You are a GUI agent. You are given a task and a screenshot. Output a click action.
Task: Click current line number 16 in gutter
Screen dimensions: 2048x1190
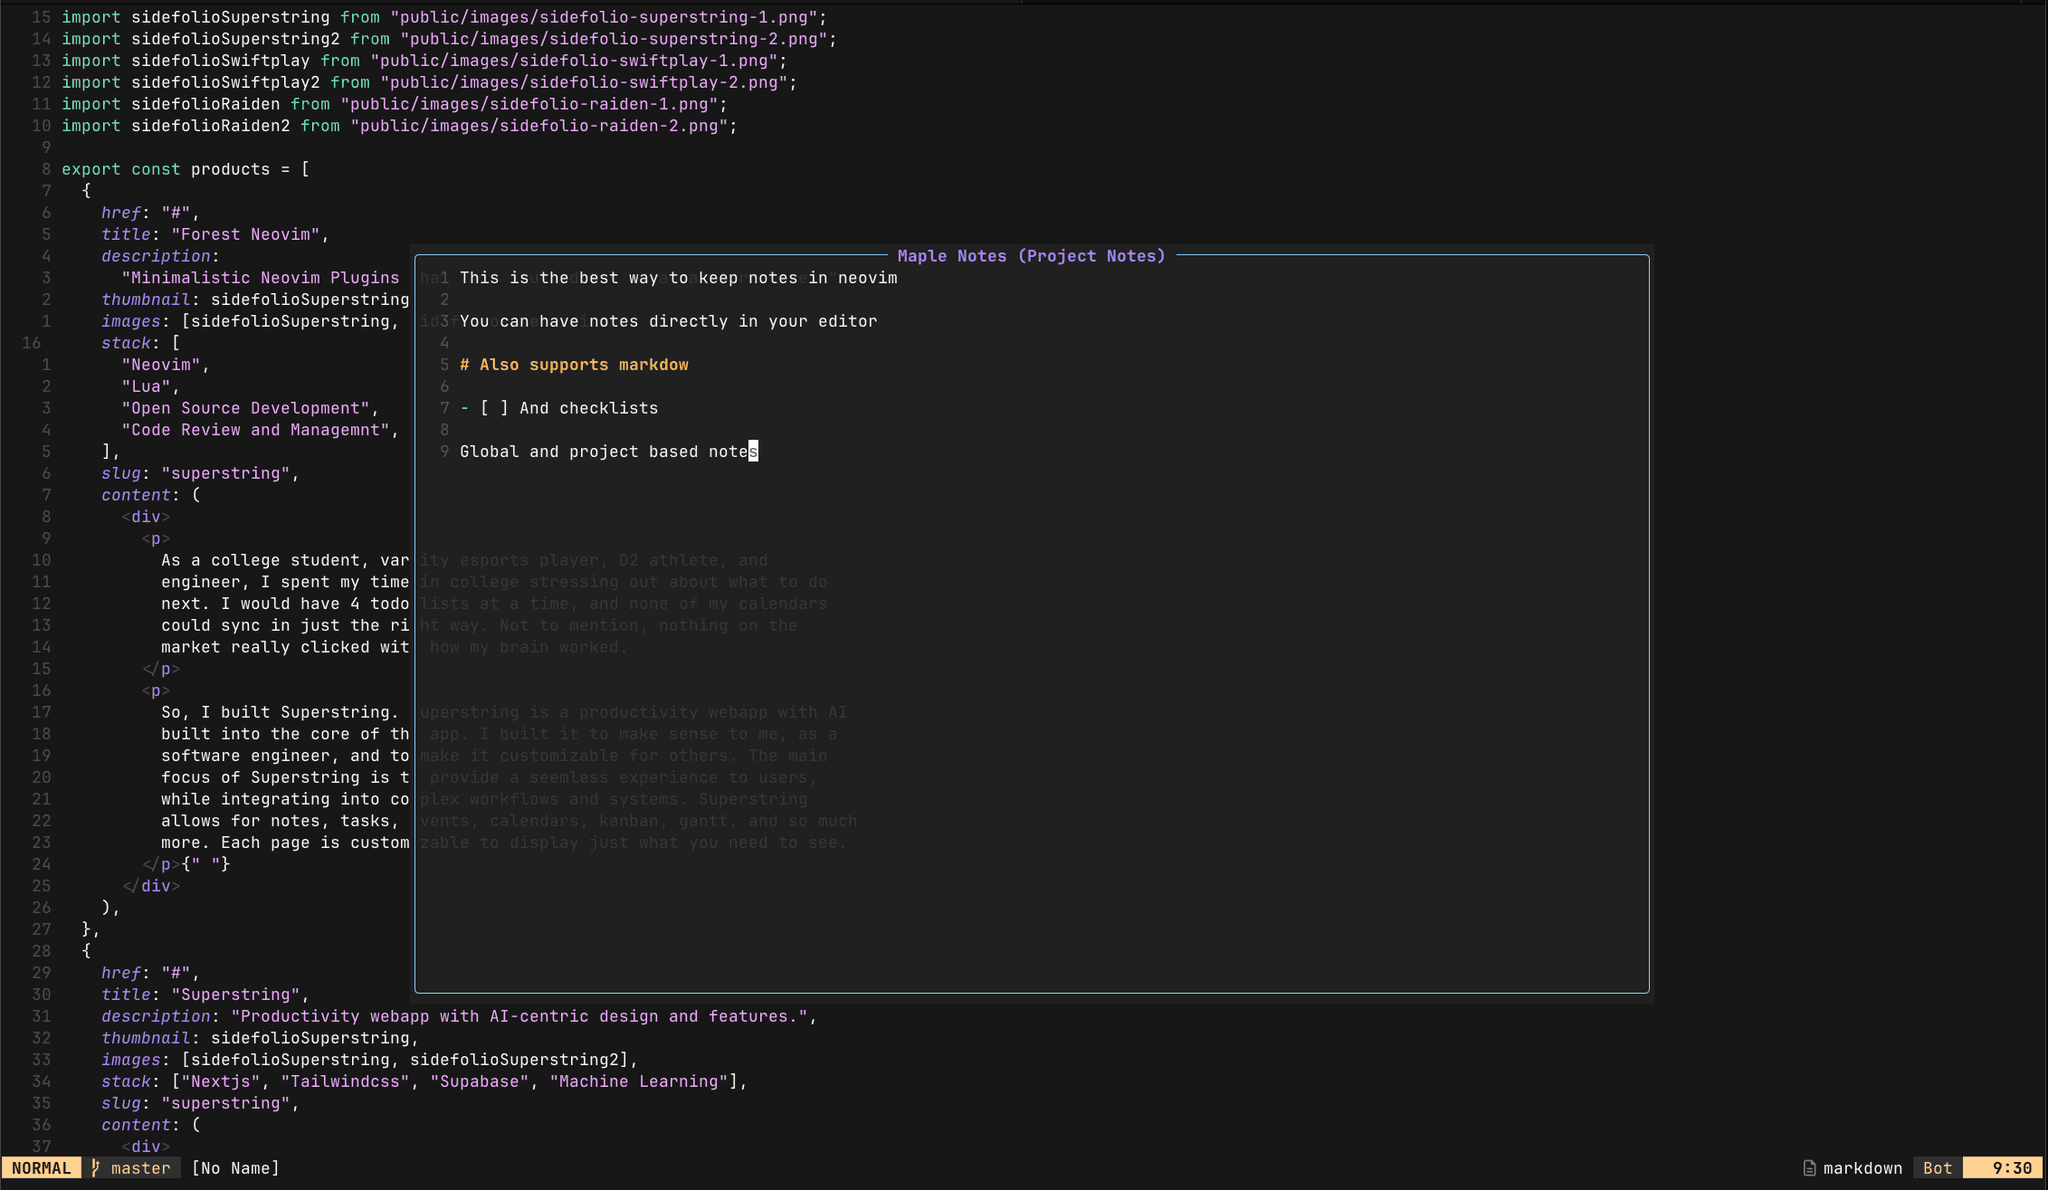tap(32, 343)
